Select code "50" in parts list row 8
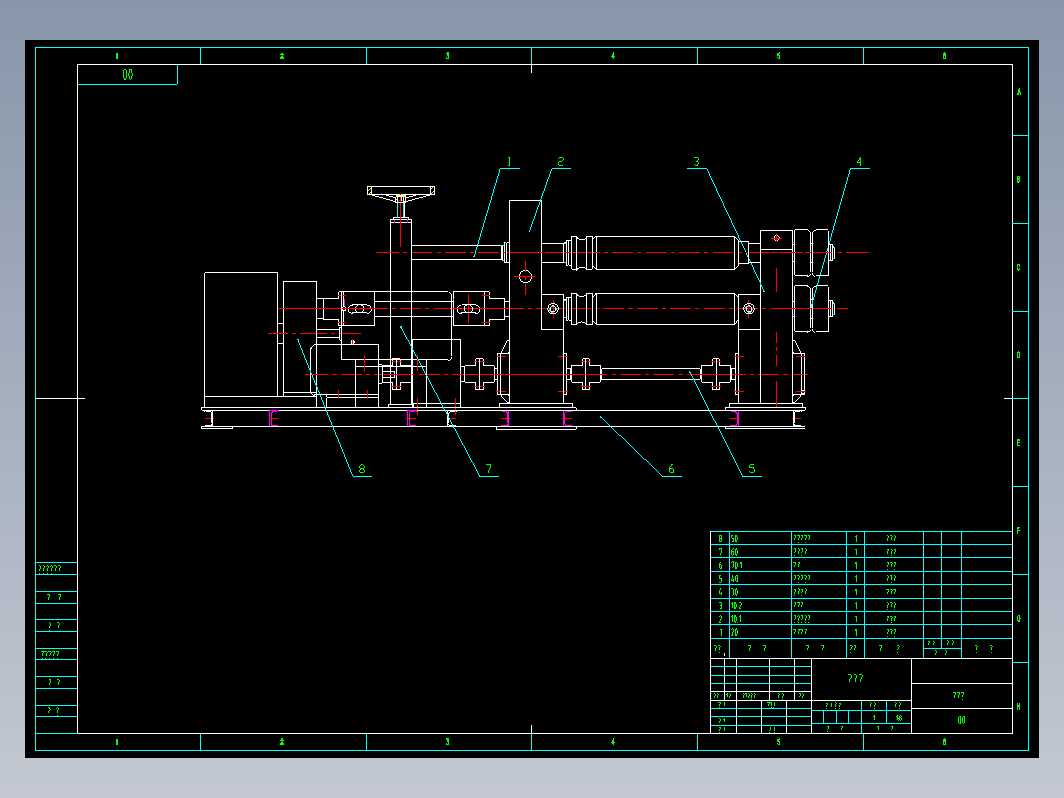The height and width of the screenshot is (798, 1064). 734,539
